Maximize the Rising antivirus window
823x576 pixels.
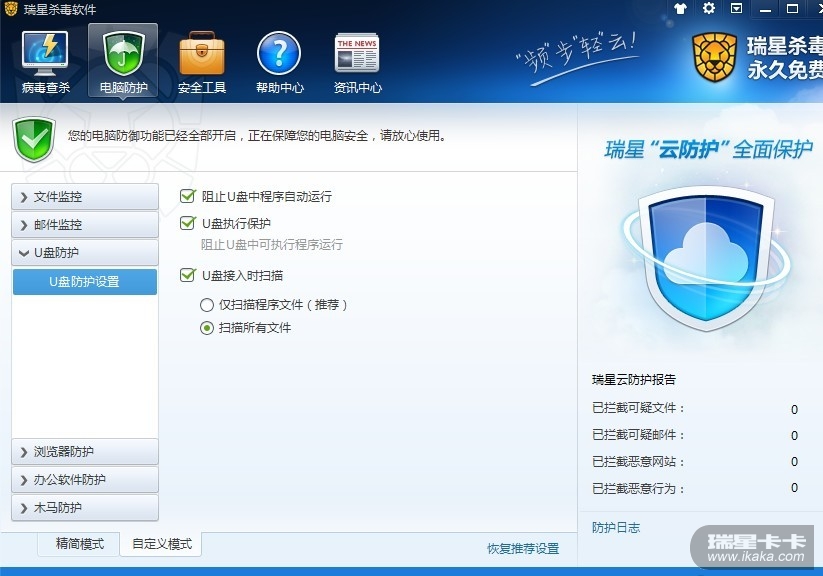[793, 8]
